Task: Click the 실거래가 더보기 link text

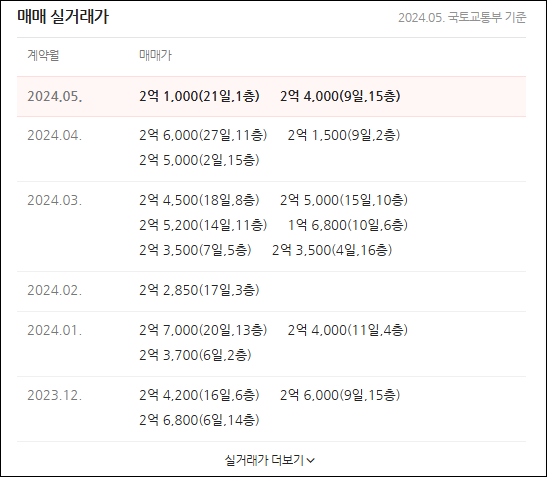Action: coord(264,460)
